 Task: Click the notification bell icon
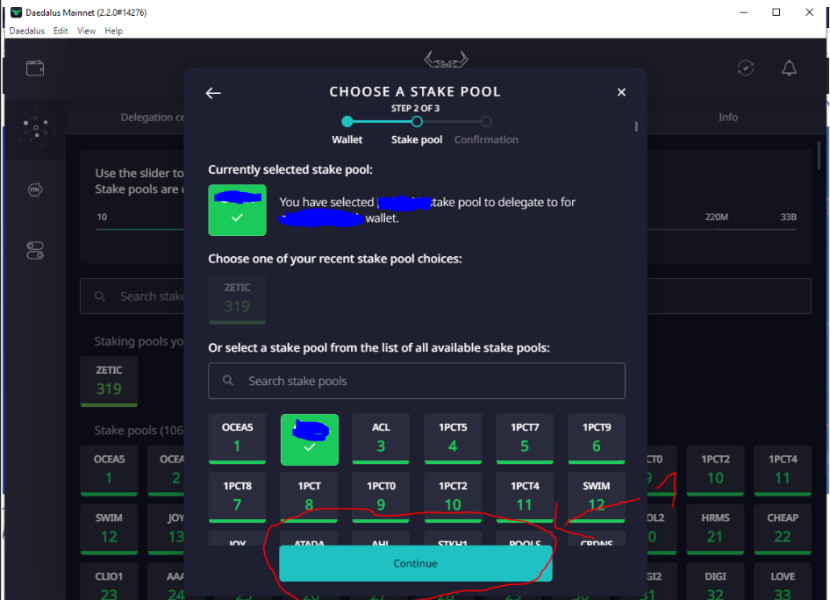click(789, 68)
